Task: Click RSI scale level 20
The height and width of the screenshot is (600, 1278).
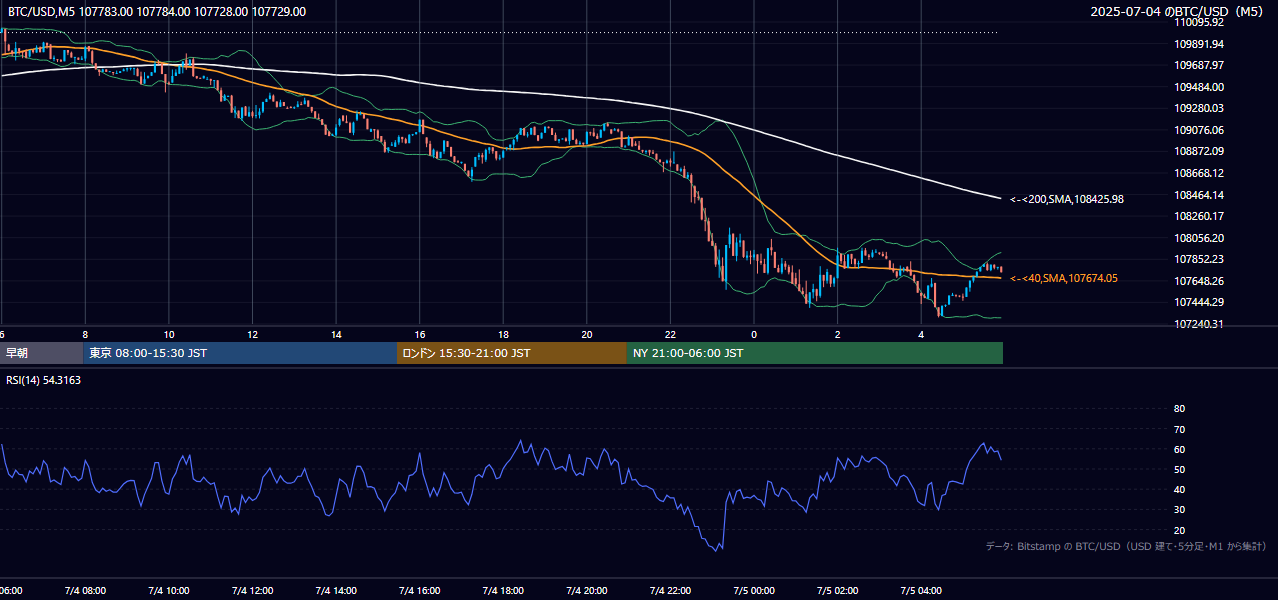Action: tap(1179, 530)
